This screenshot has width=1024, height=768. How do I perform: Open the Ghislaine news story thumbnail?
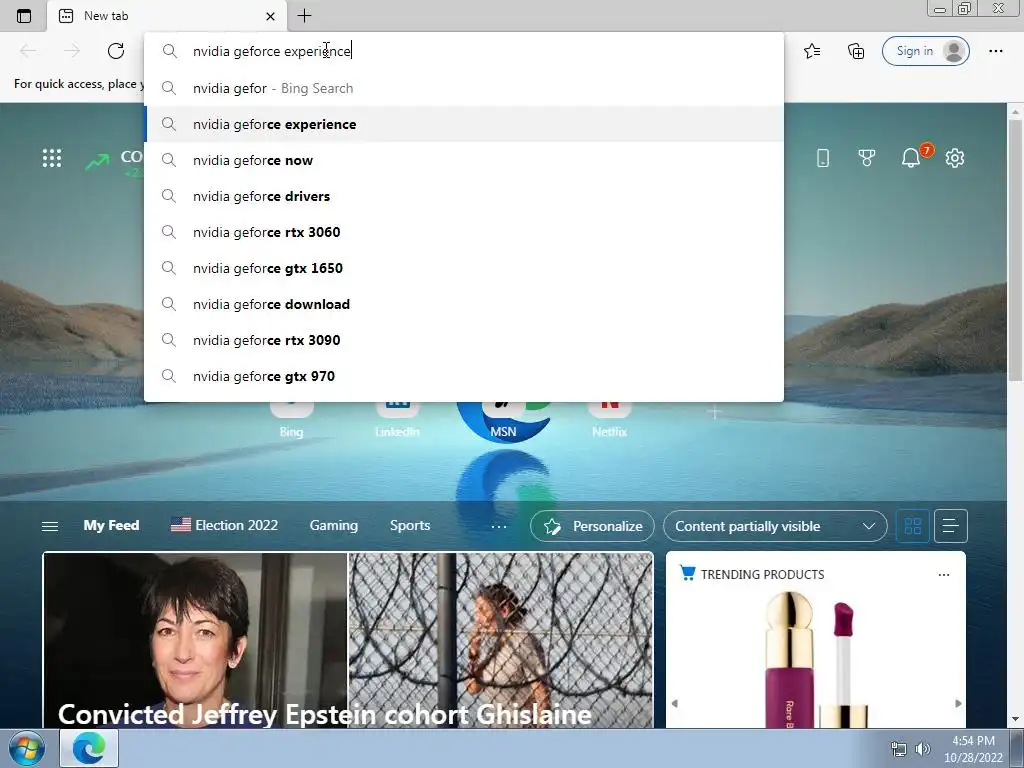(348, 640)
